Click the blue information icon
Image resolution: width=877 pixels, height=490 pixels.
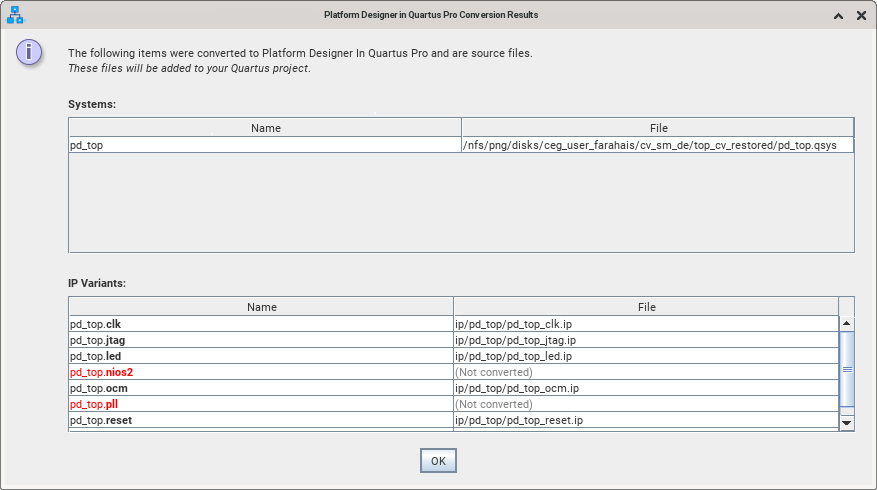click(30, 52)
